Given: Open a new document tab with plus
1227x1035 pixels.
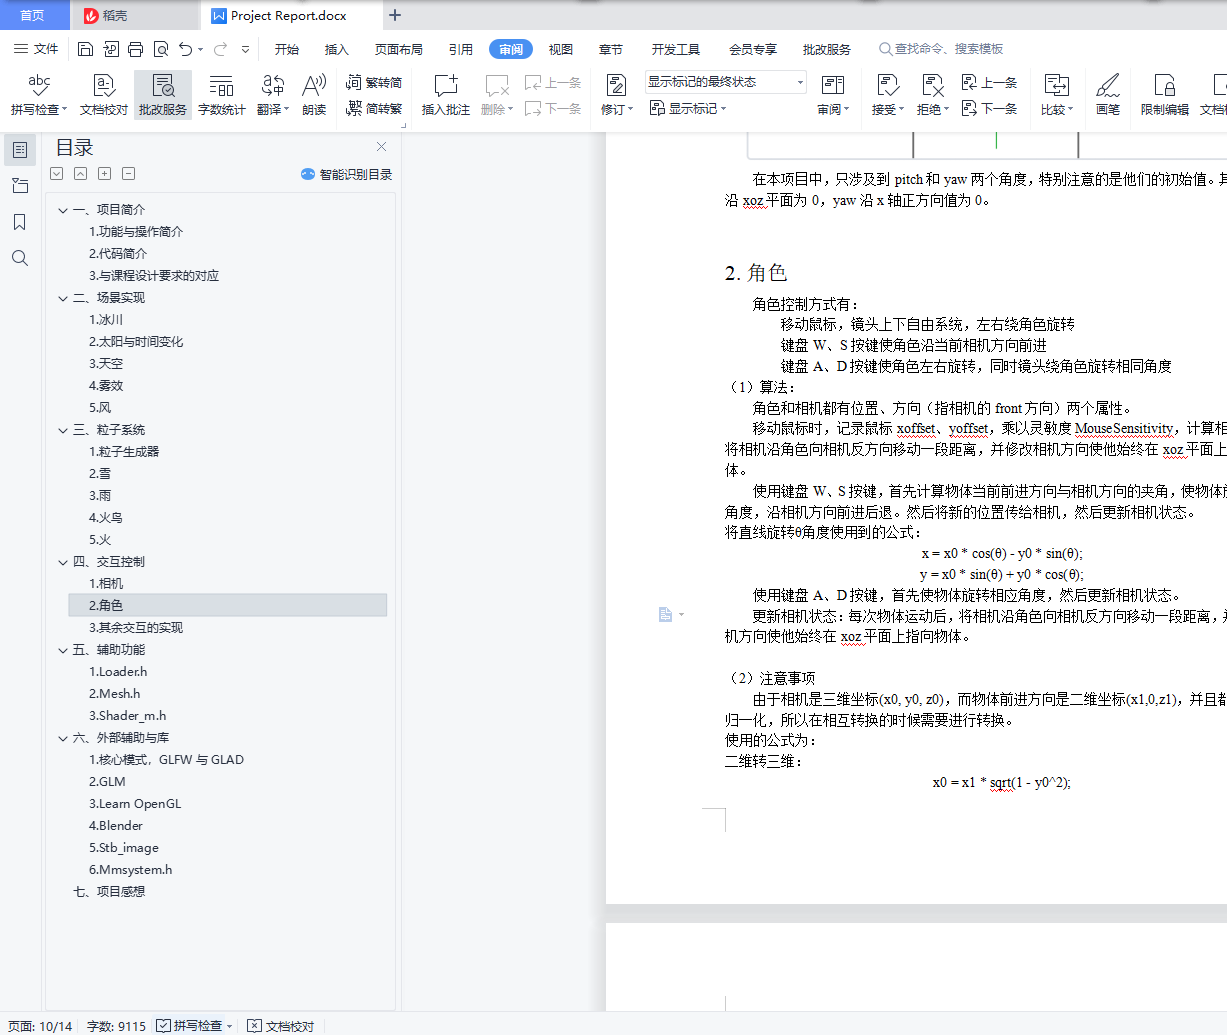Looking at the screenshot, I should tap(395, 15).
